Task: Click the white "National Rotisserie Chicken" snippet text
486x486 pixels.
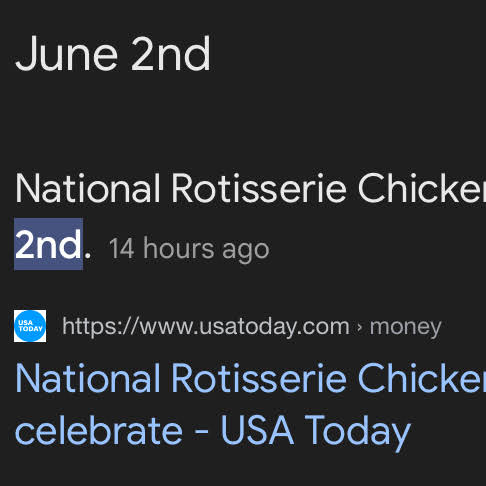Action: (x=250, y=188)
